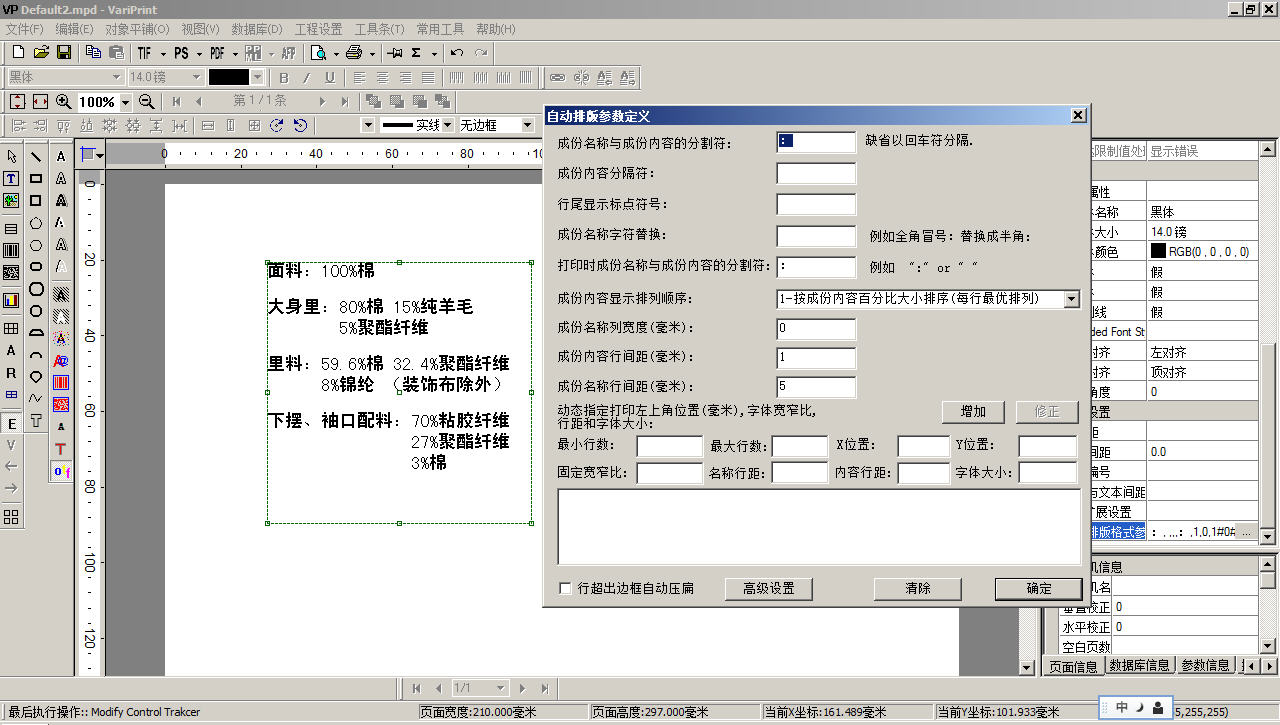Click the 确定 button

pos(1038,588)
